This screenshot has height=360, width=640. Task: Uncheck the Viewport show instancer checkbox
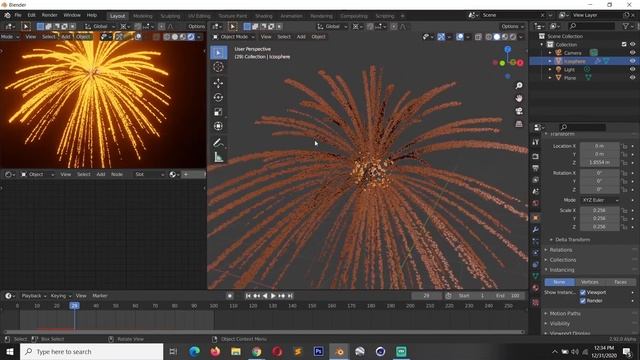pyautogui.click(x=583, y=292)
